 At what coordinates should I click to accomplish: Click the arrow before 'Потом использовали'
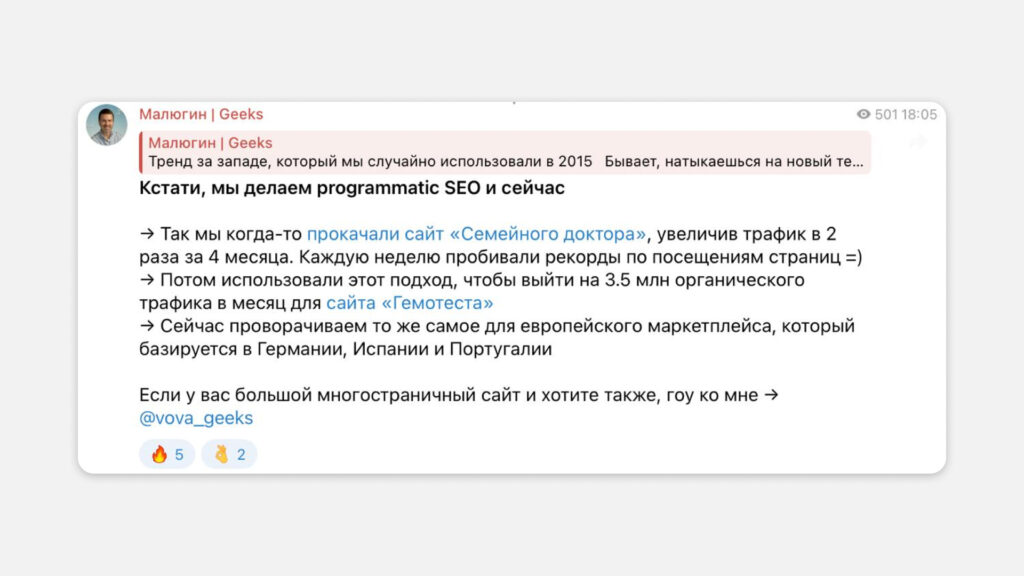tap(147, 280)
